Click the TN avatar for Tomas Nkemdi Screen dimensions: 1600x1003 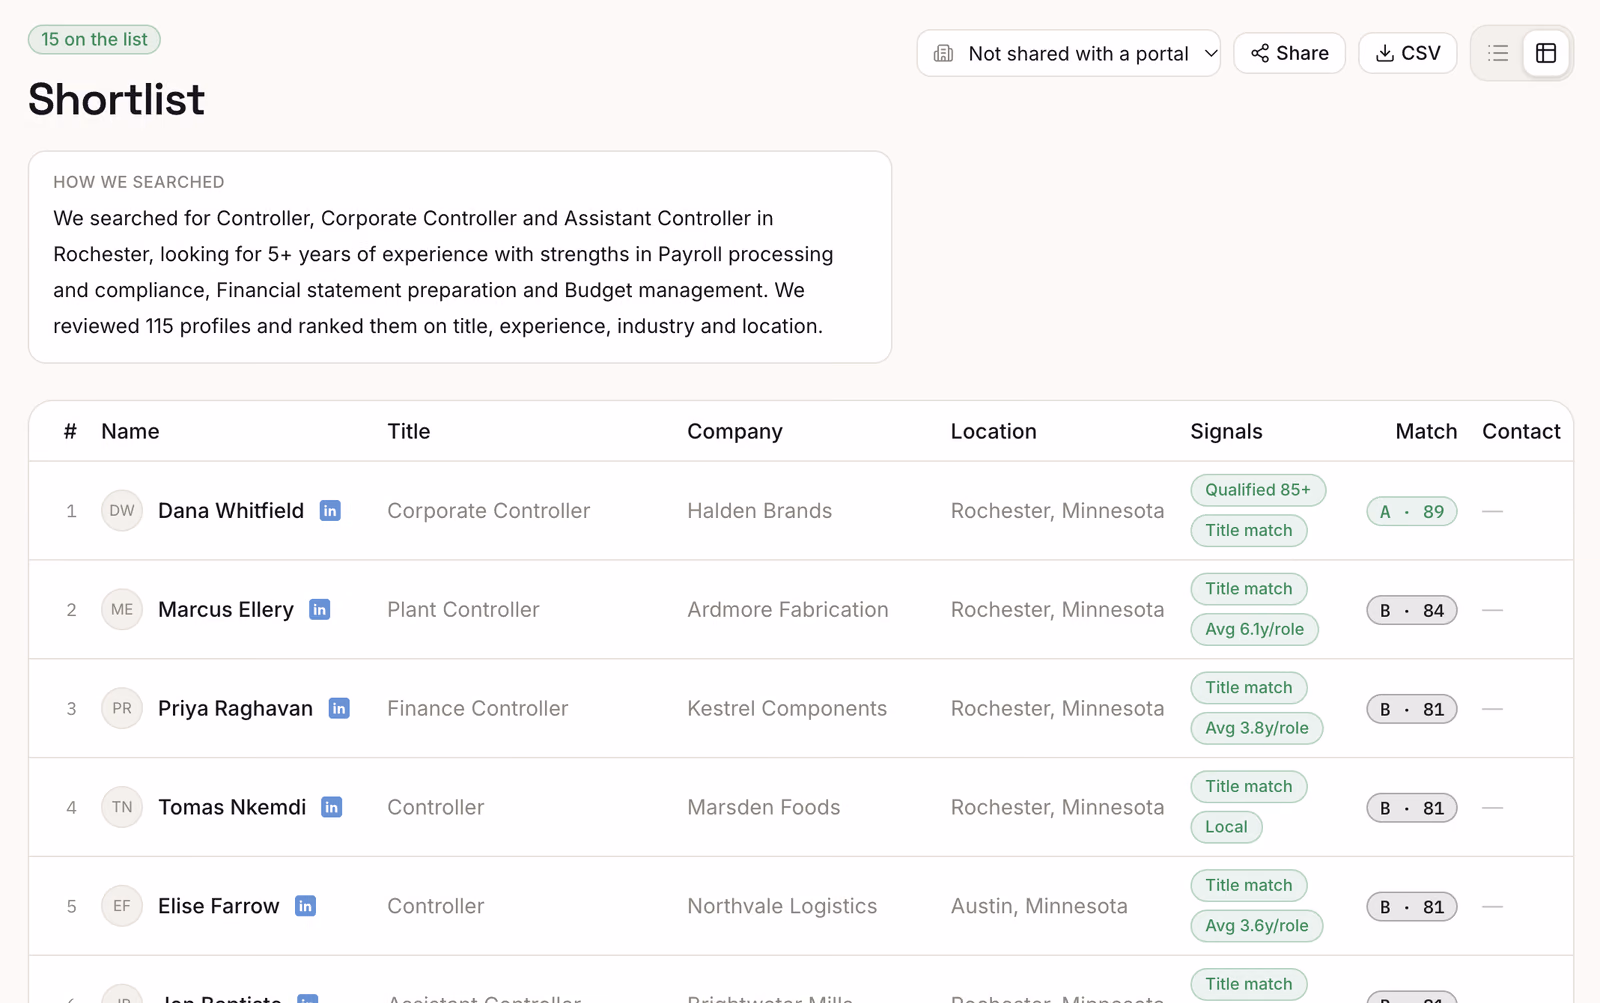coord(122,807)
